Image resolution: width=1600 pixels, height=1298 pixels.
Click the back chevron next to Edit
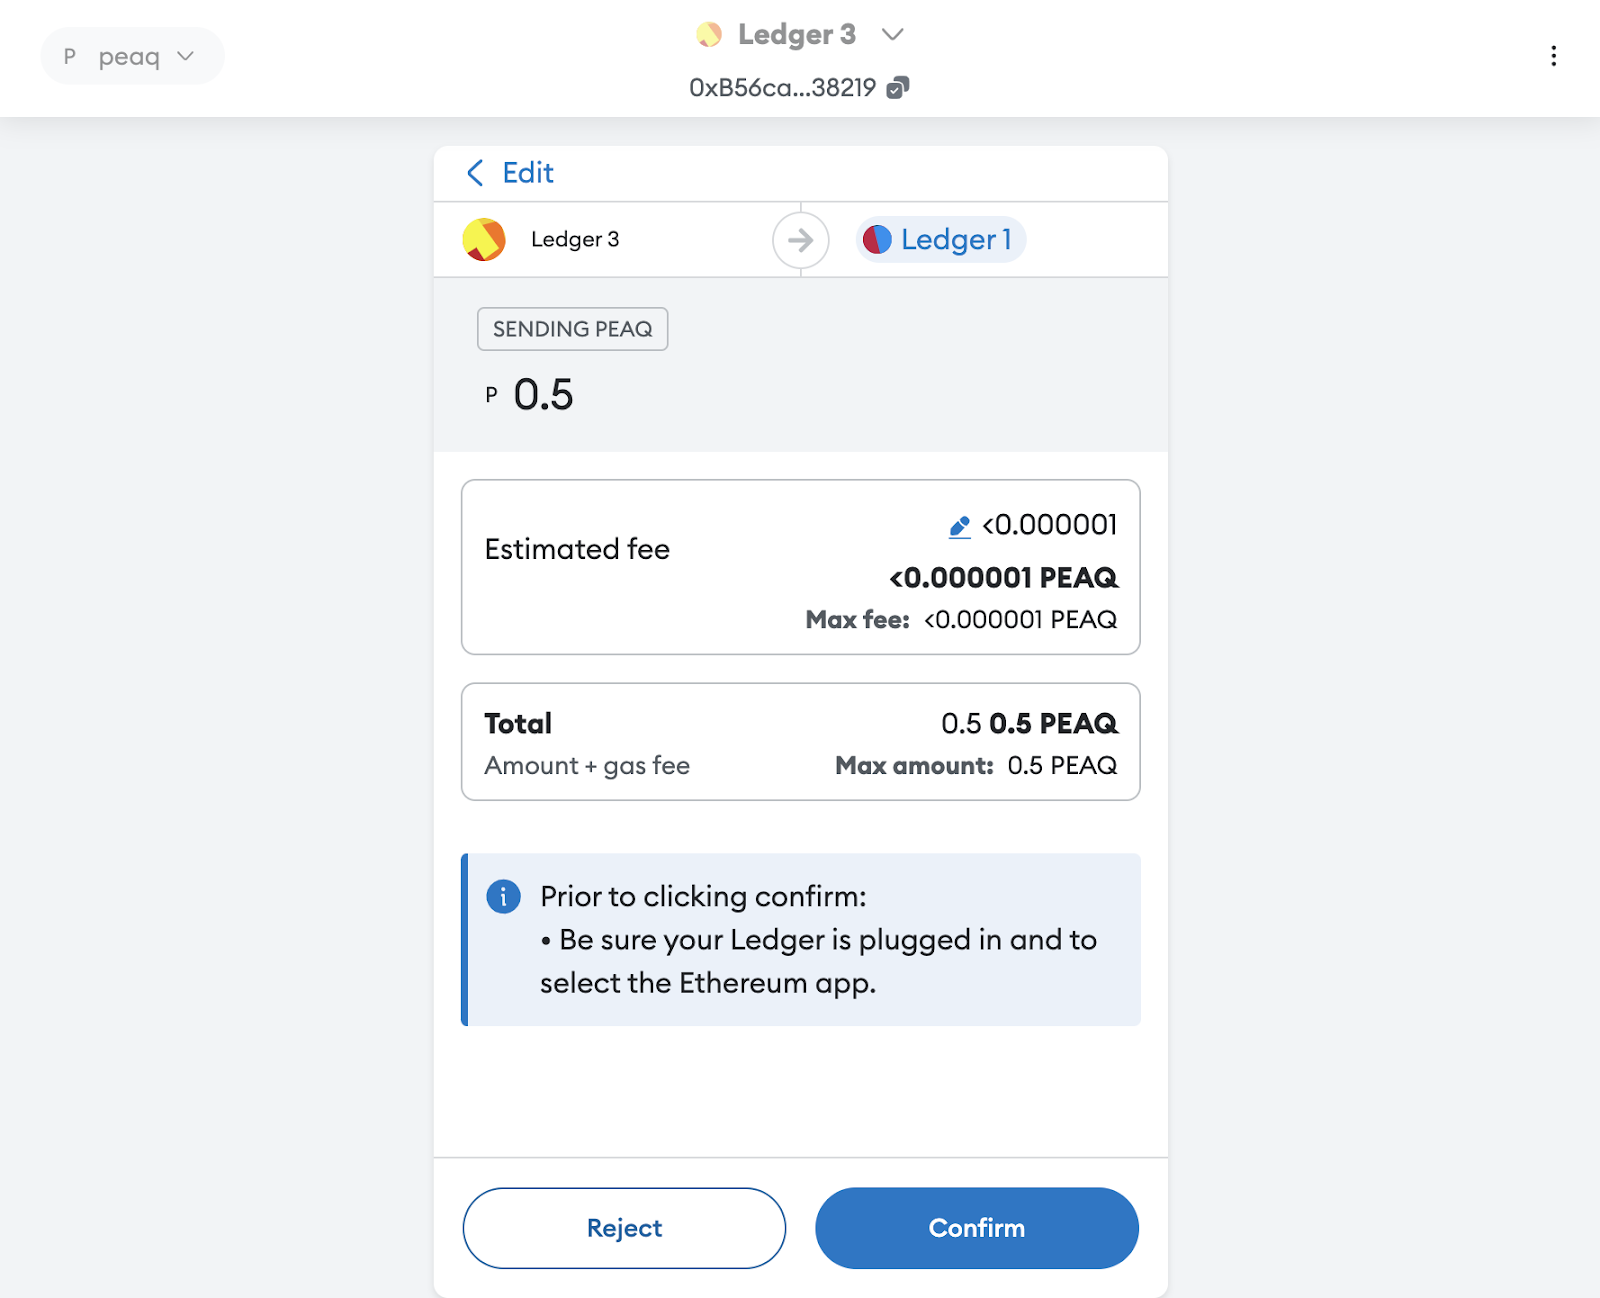474,172
